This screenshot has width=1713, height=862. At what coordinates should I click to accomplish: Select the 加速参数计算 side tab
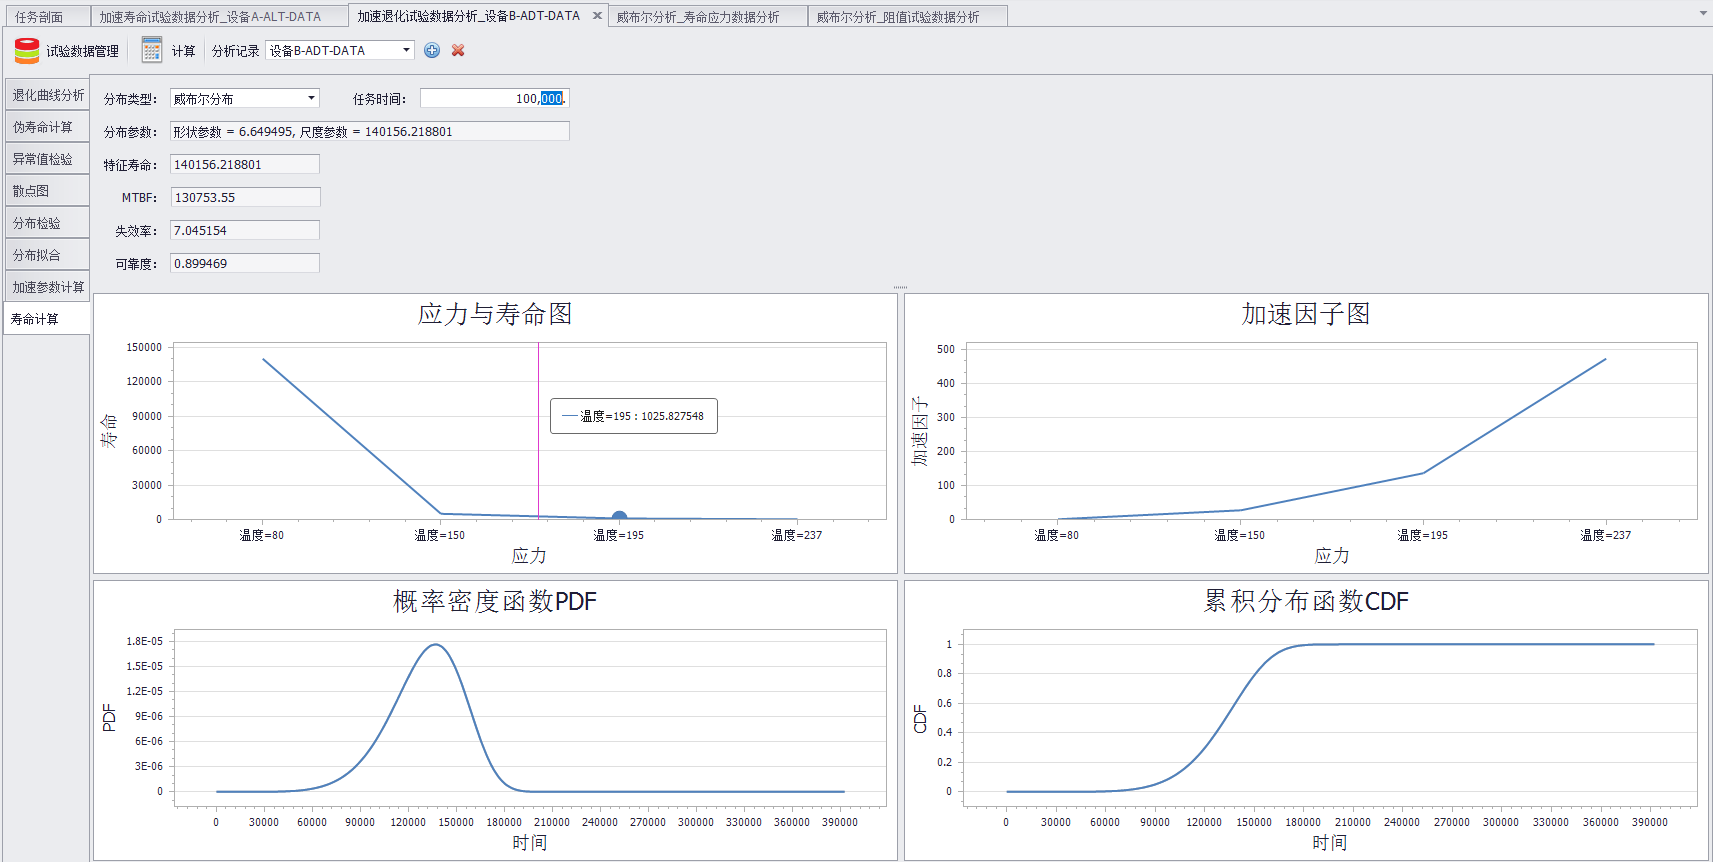[47, 287]
